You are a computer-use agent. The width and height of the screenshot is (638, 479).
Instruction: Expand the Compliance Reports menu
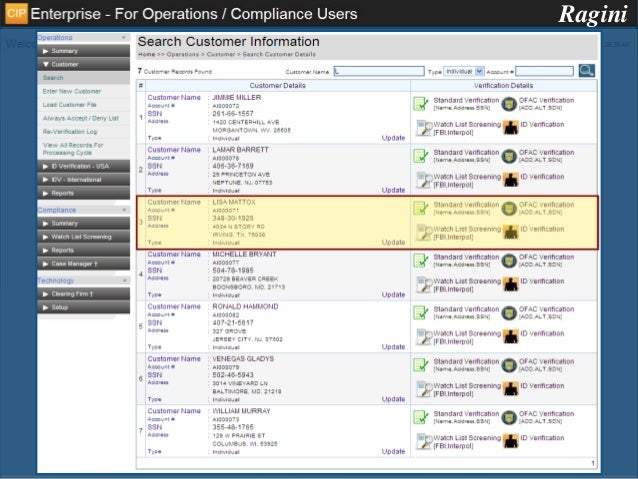83,250
